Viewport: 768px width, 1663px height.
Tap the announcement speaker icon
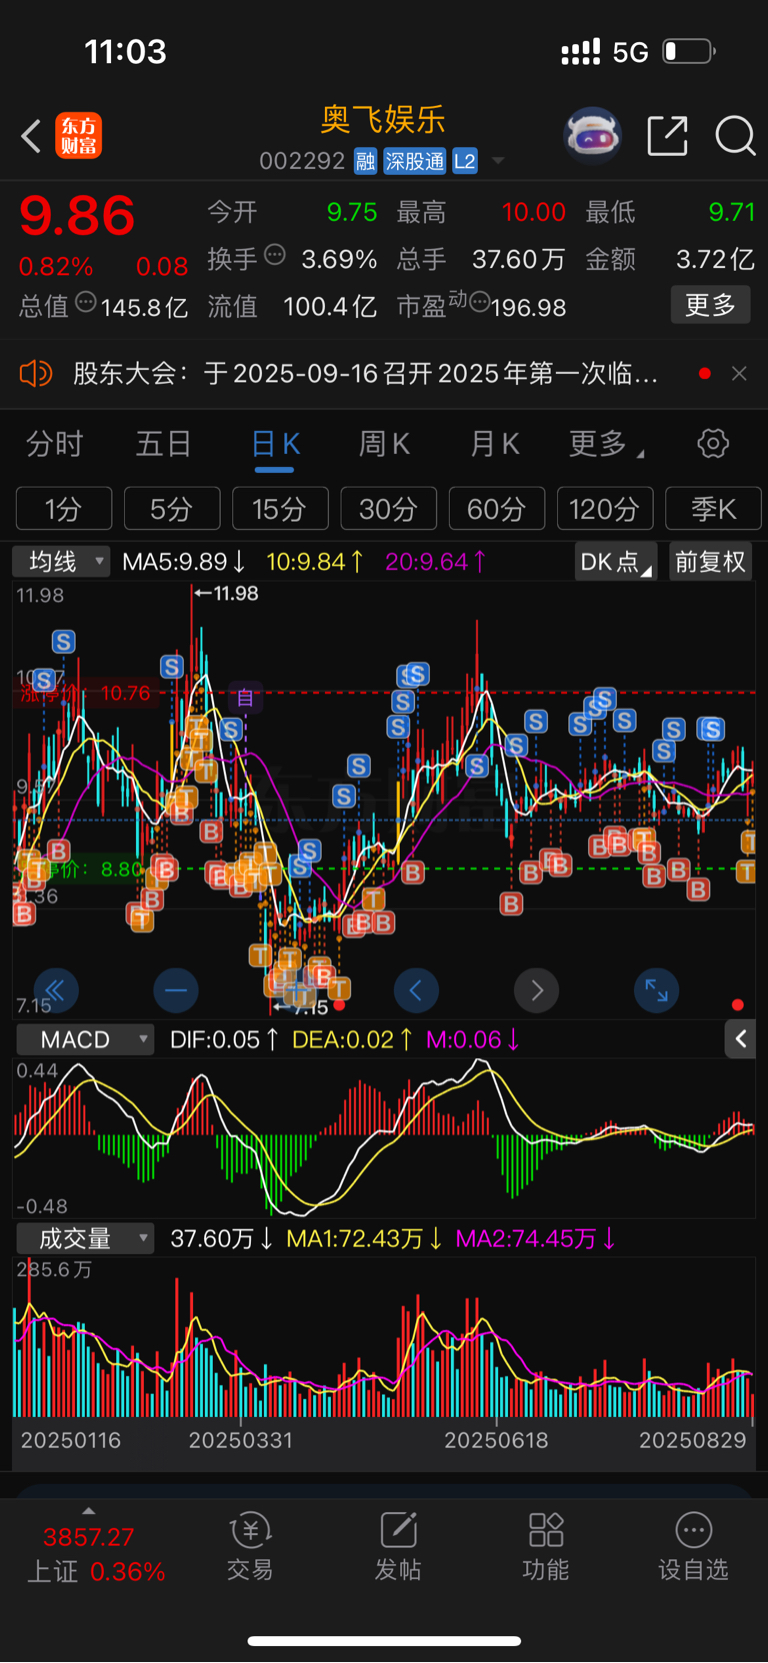tap(35, 374)
